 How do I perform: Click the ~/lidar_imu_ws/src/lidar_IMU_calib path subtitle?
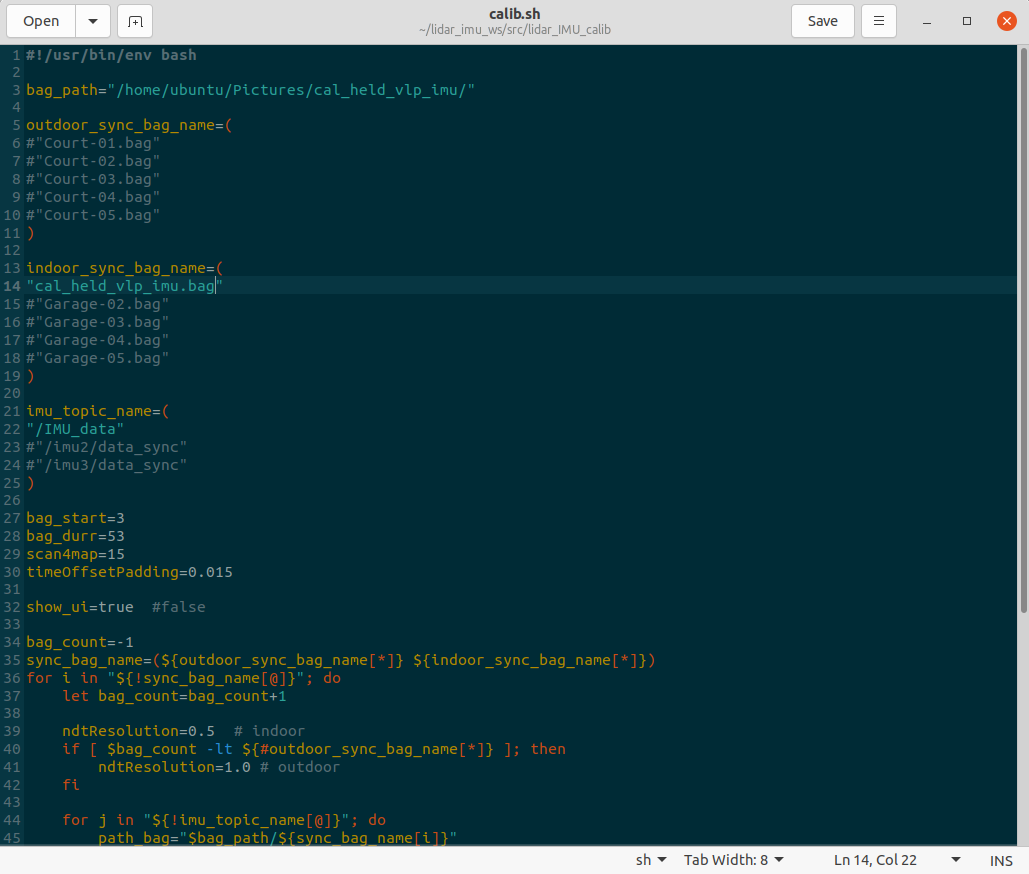514,30
